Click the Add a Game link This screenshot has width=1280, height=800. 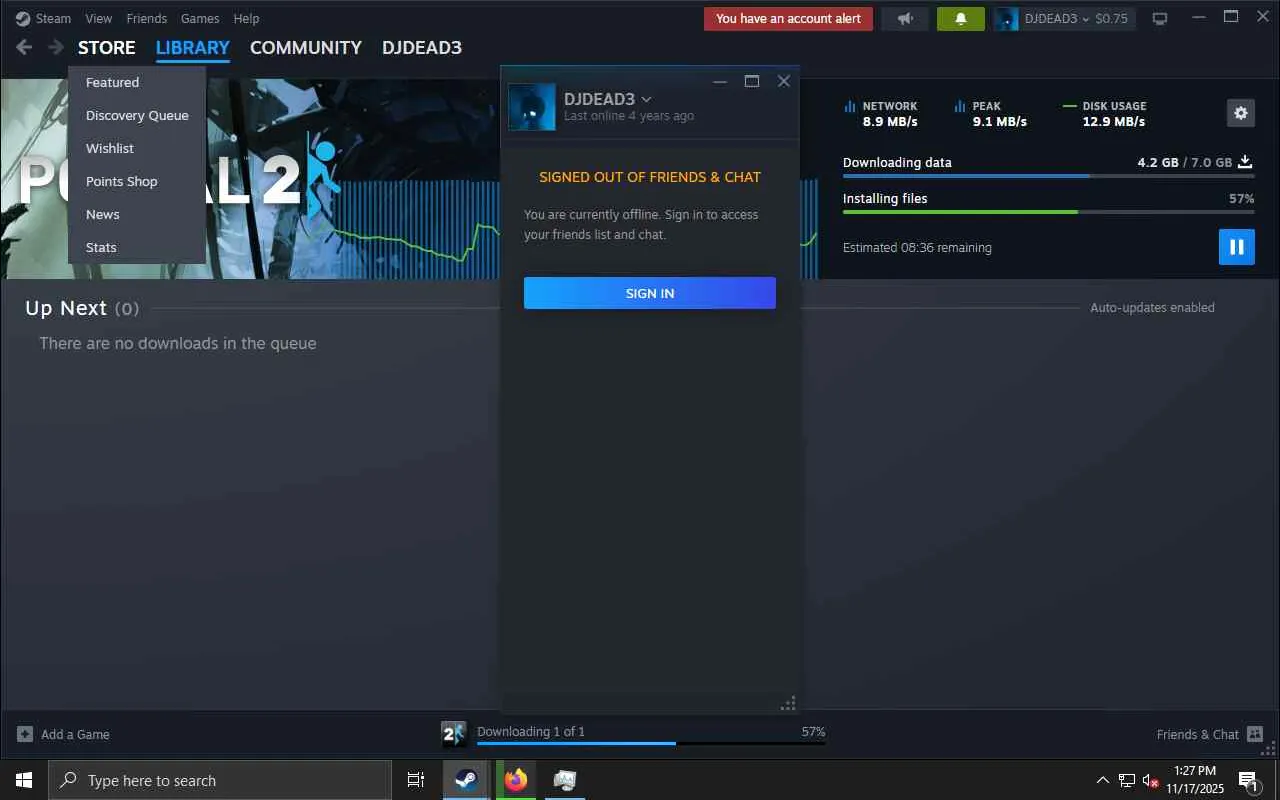tap(75, 734)
